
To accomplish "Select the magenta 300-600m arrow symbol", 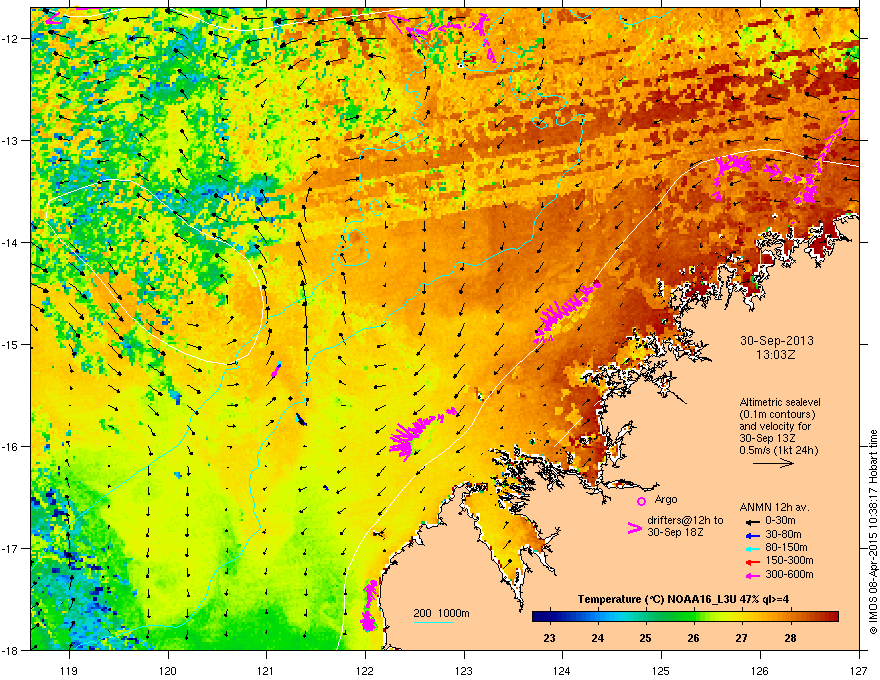I will click(x=751, y=575).
